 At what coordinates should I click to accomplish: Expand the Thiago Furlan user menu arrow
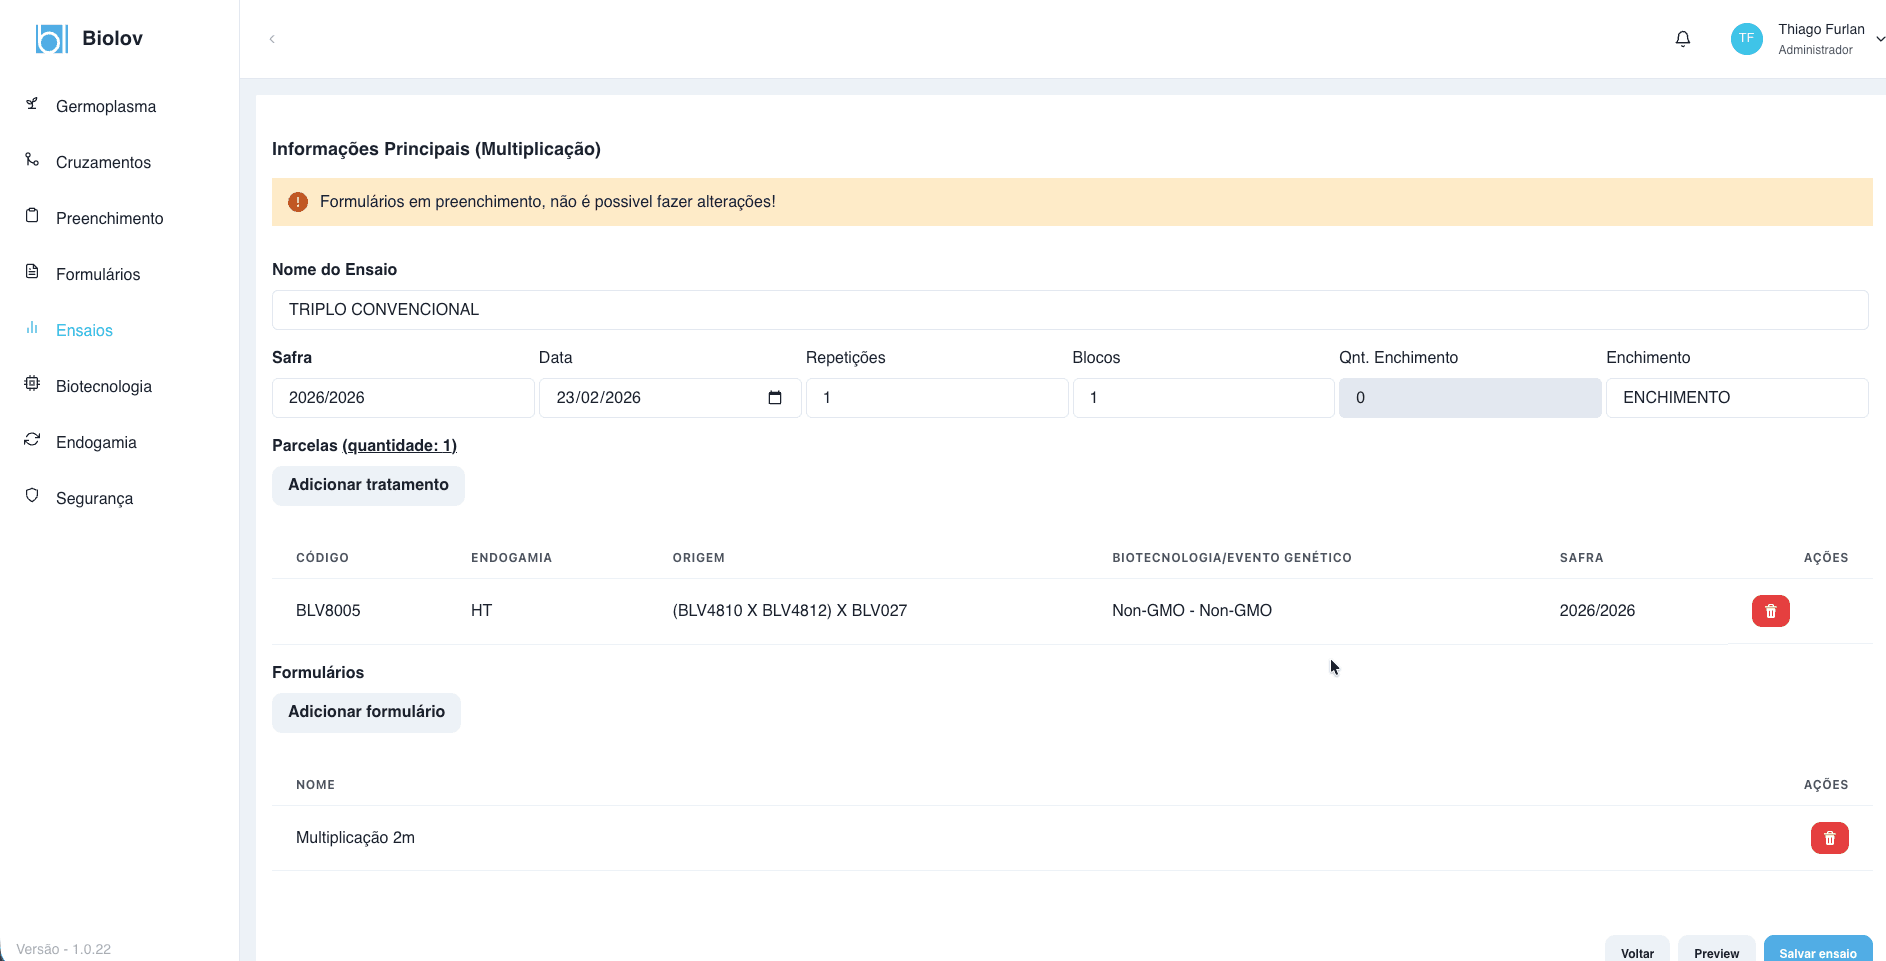(1880, 39)
